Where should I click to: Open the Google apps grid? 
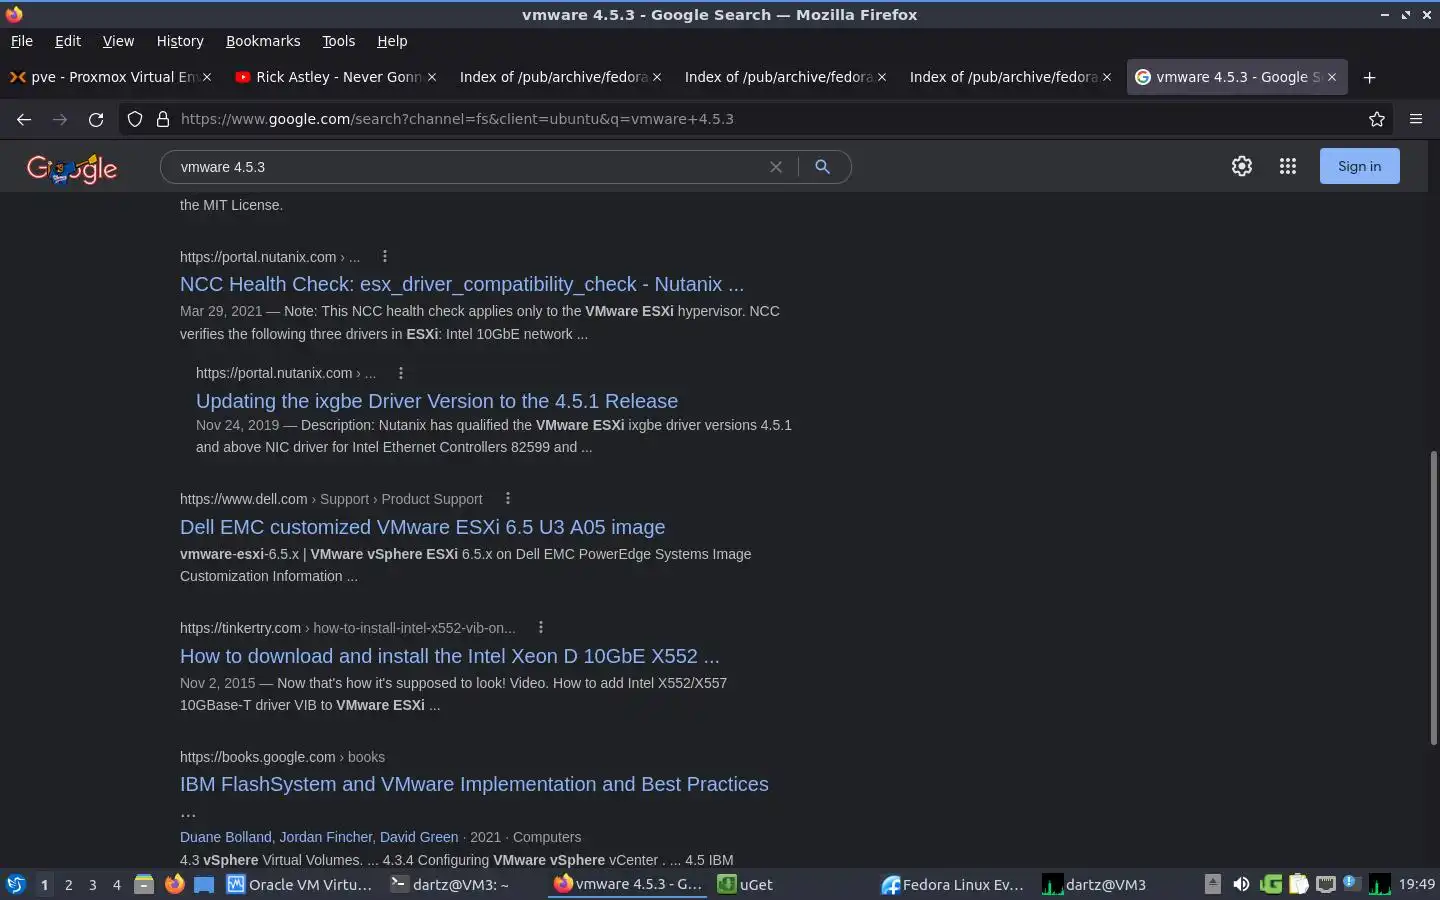pos(1288,167)
